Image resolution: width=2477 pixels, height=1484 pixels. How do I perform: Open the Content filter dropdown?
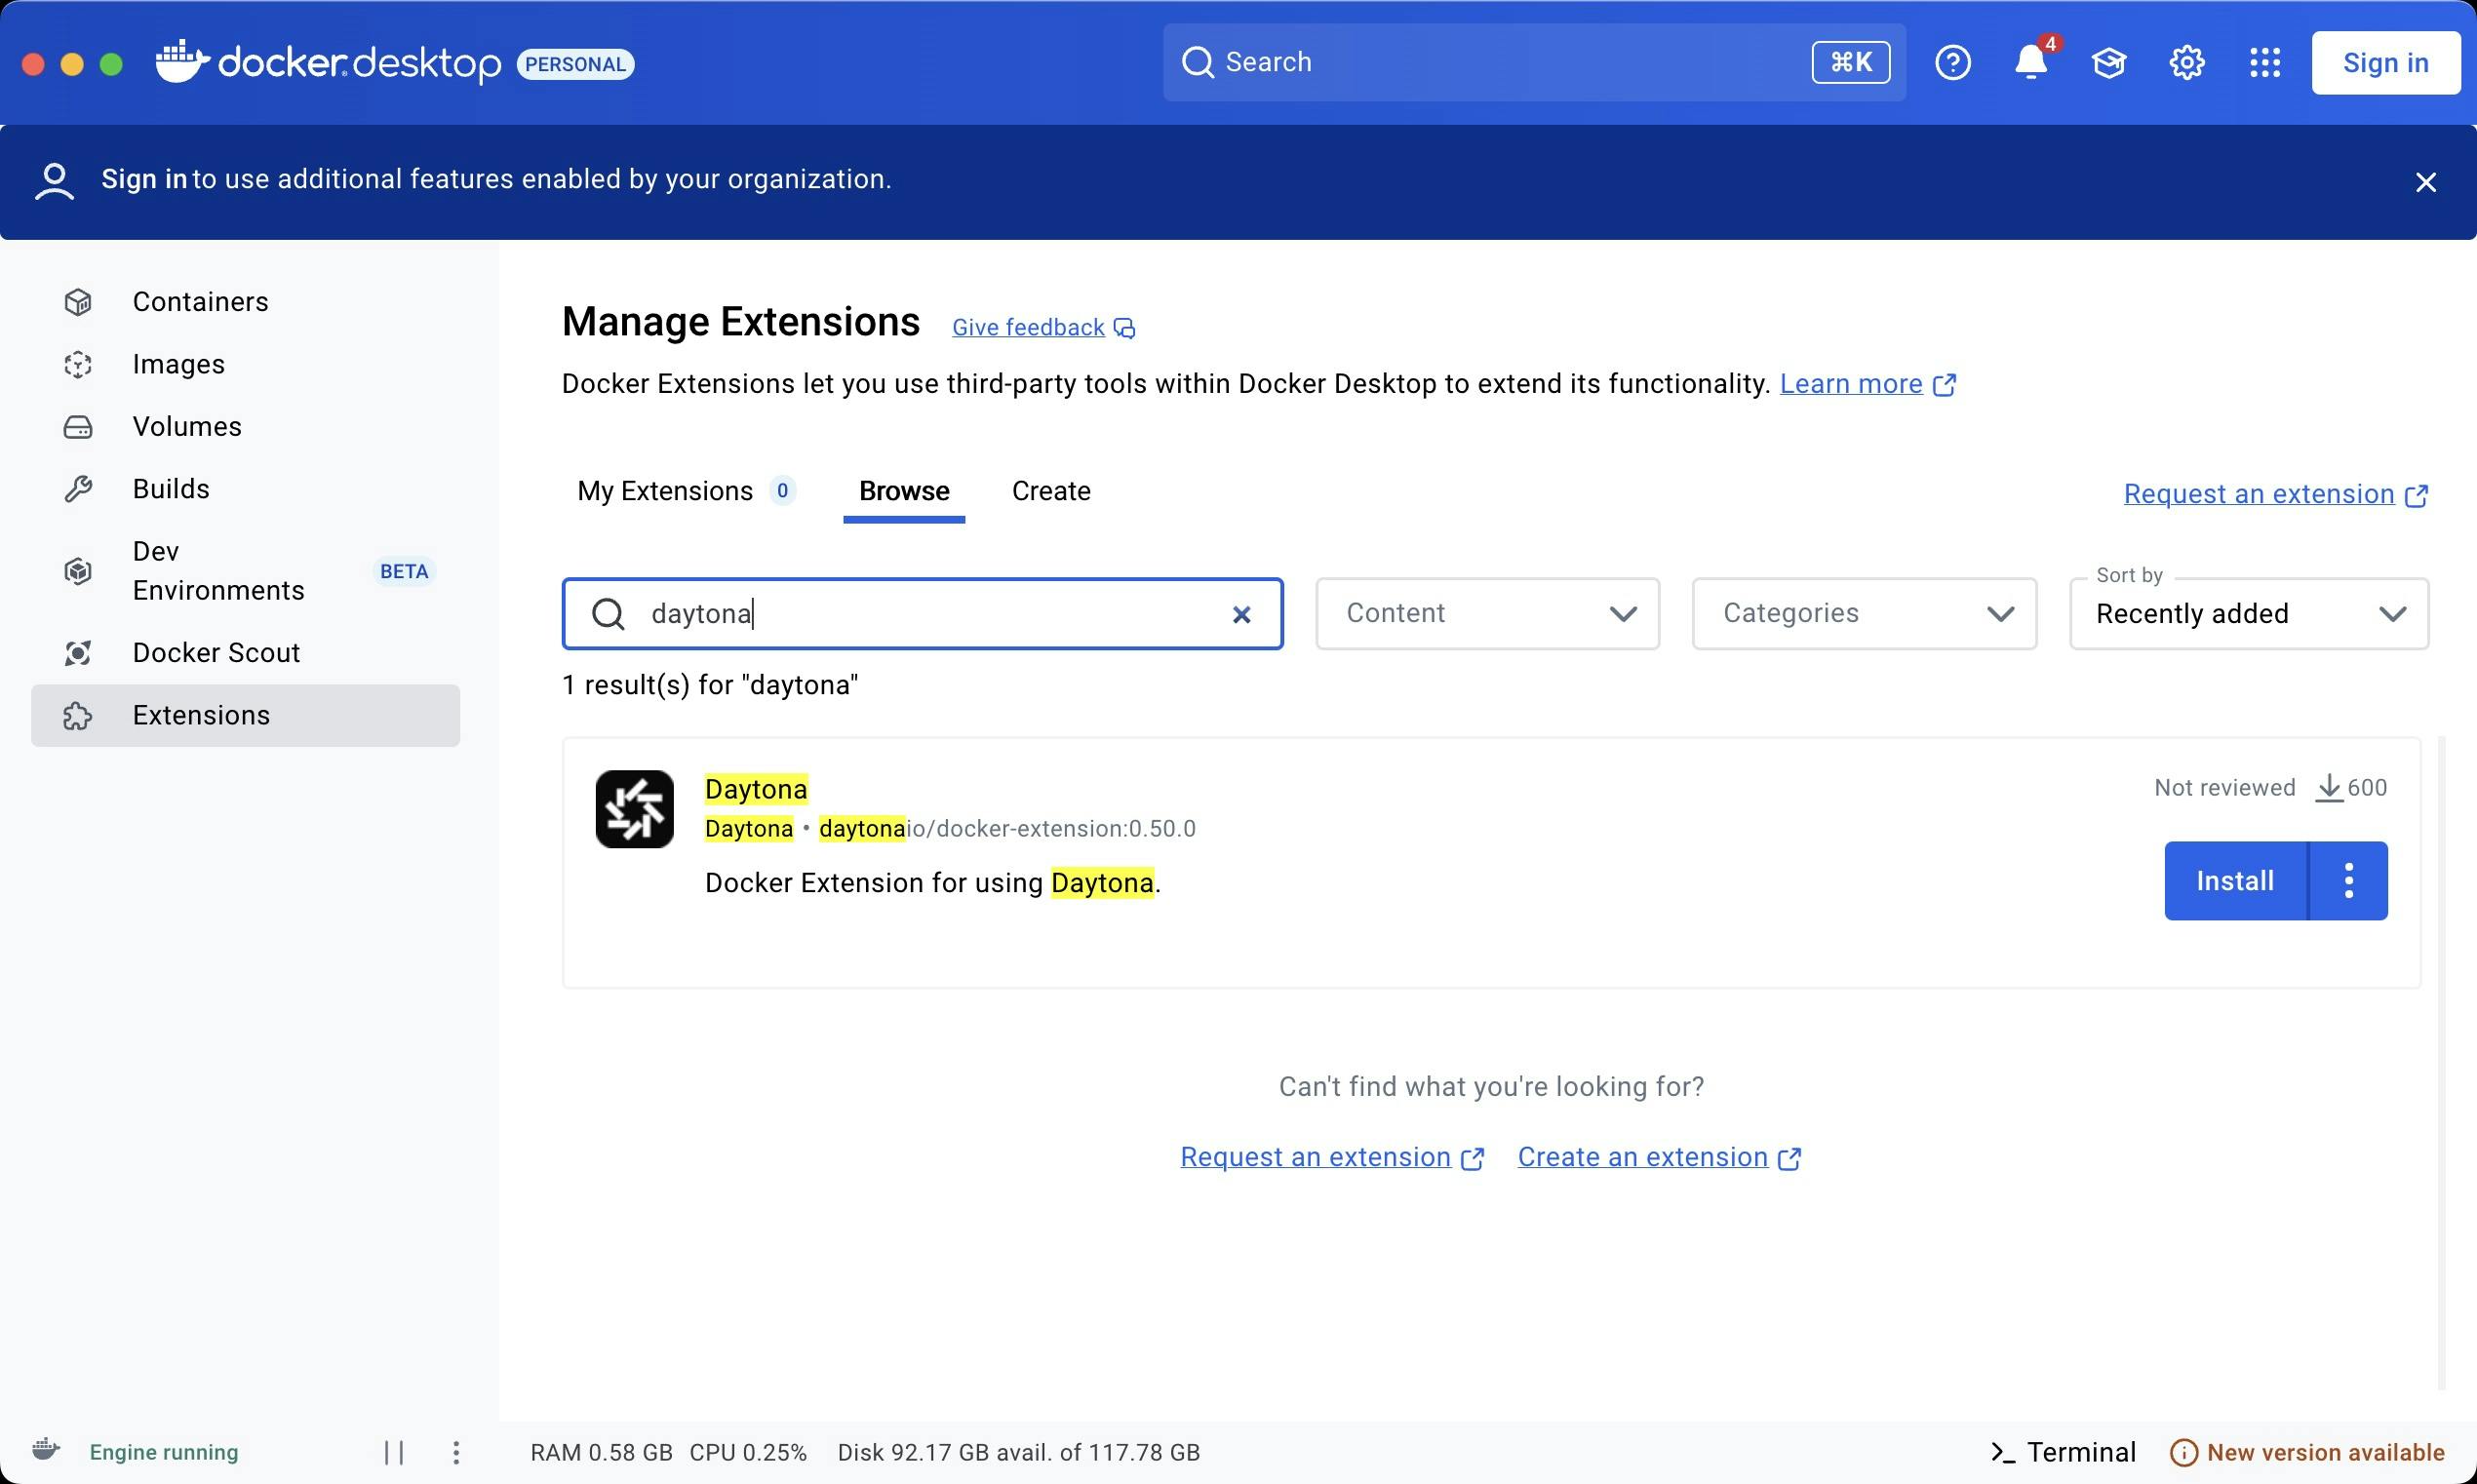pos(1487,613)
